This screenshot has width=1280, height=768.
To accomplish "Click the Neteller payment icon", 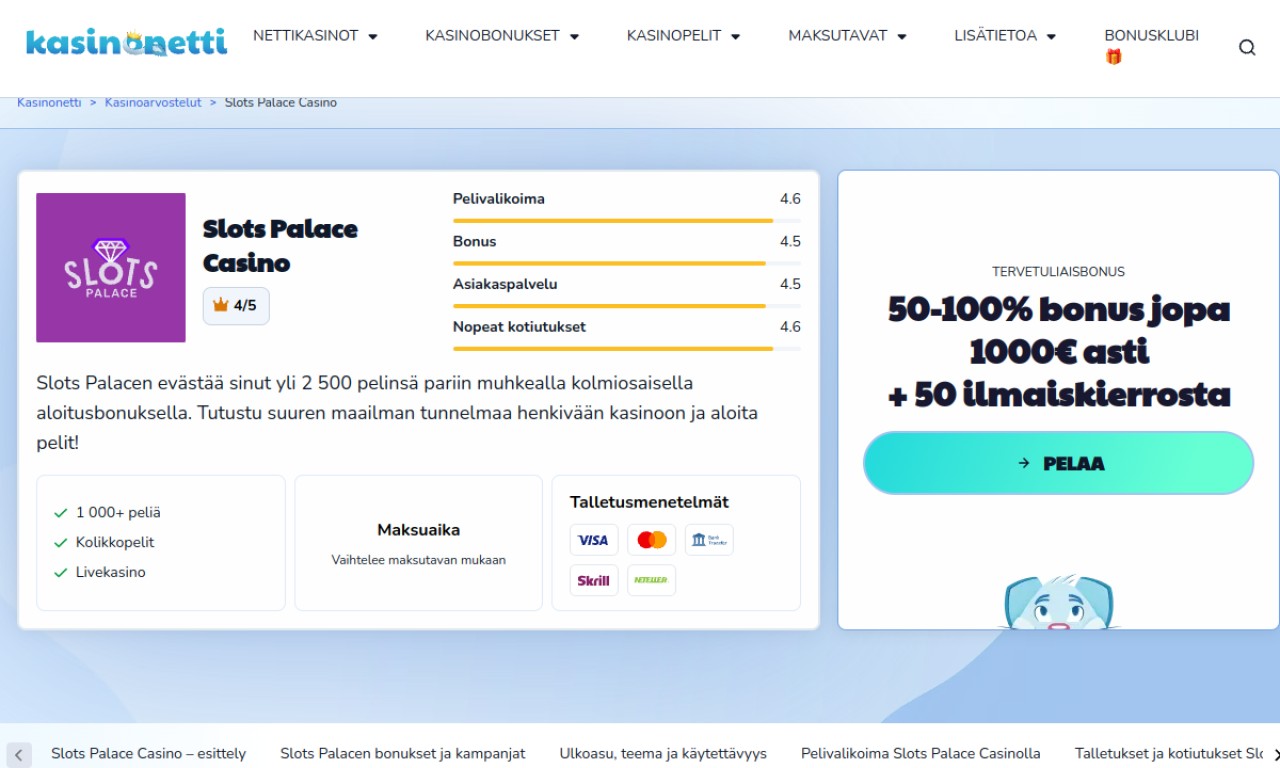I will click(x=652, y=580).
